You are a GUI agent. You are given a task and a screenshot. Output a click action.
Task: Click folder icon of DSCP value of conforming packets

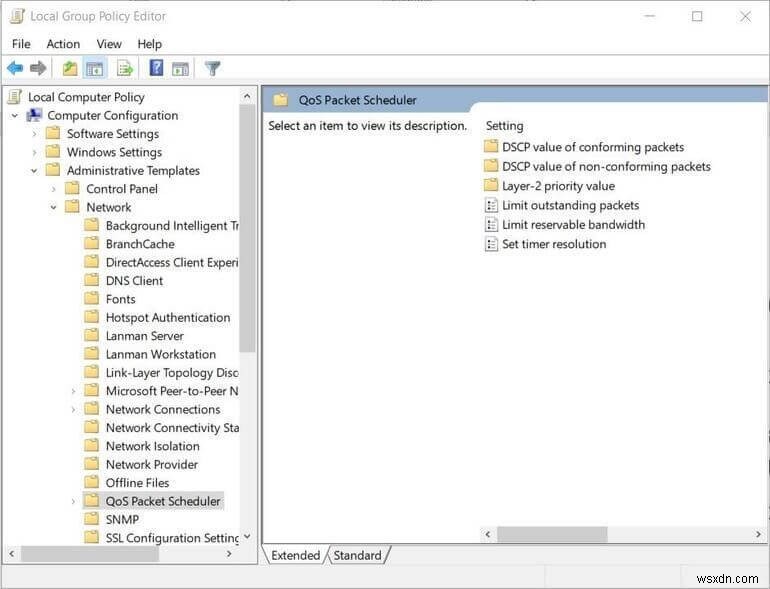491,146
